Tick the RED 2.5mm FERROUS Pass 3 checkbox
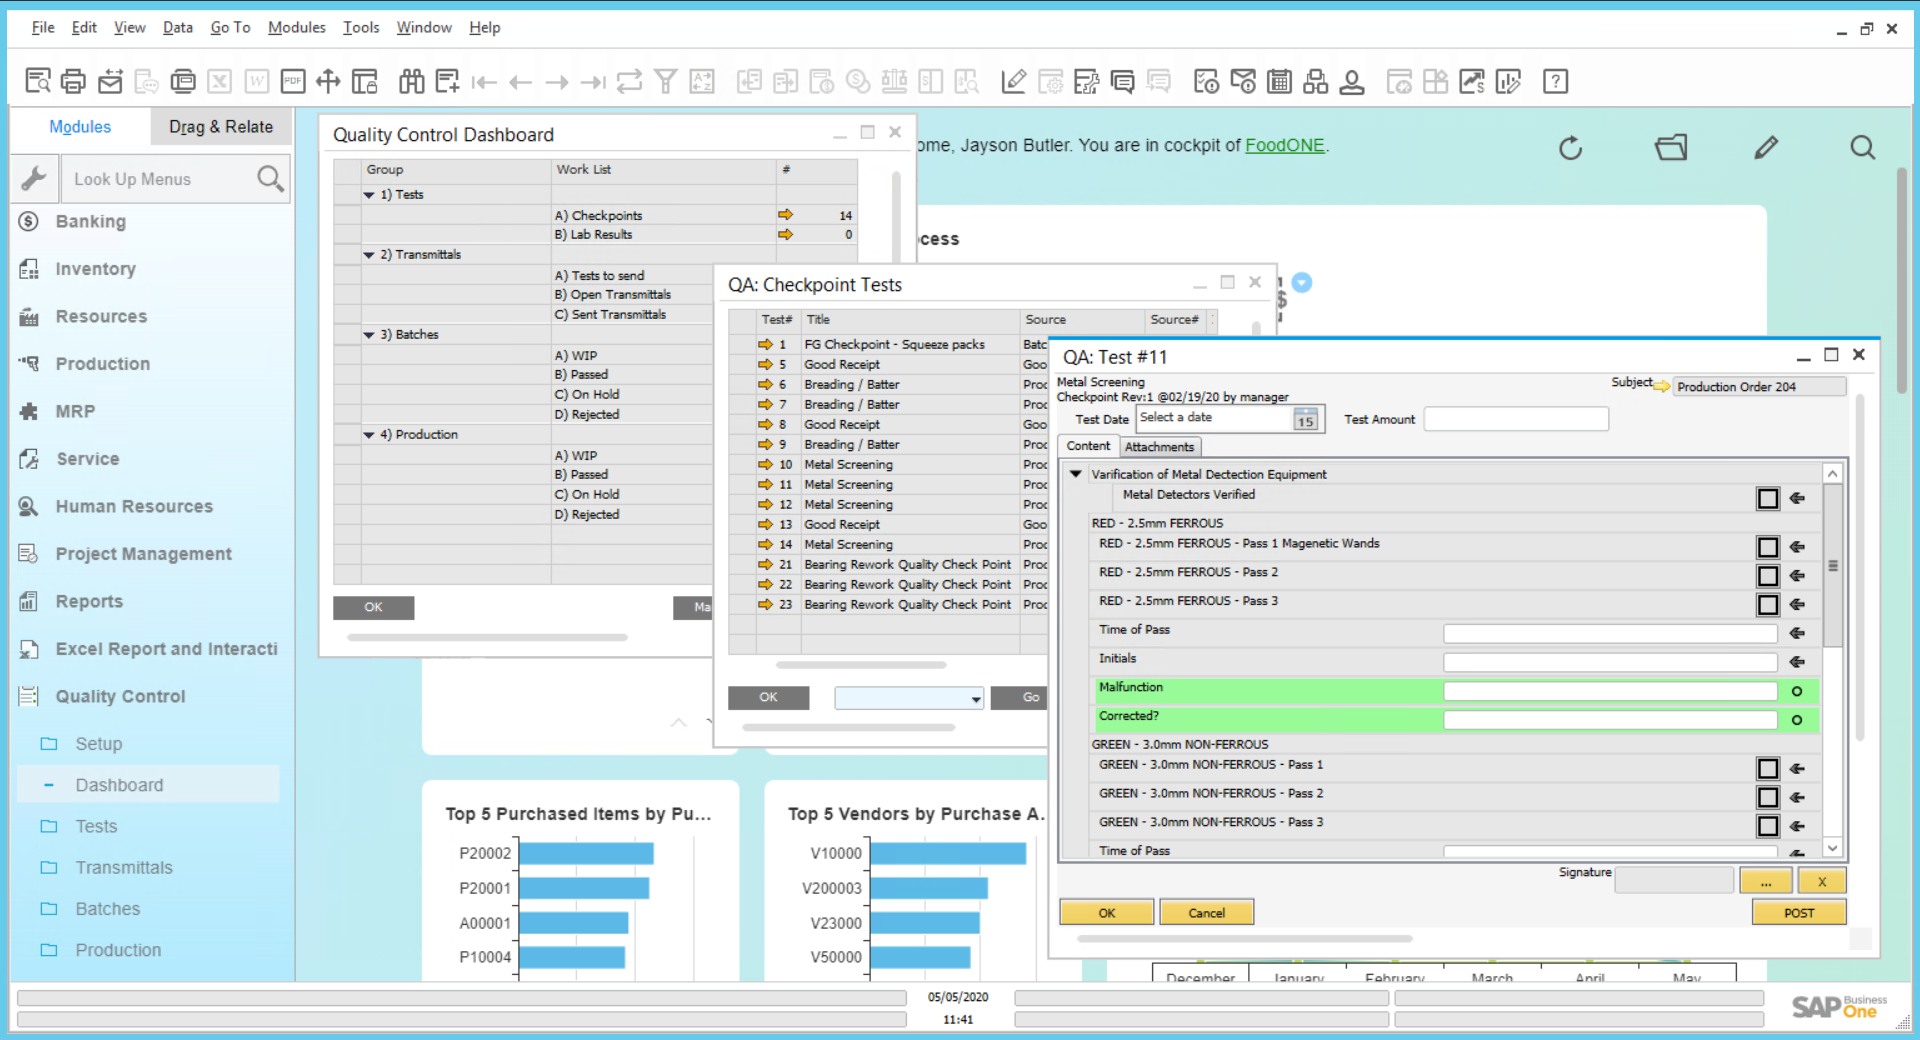Screen dimensions: 1920x1040 [1768, 605]
